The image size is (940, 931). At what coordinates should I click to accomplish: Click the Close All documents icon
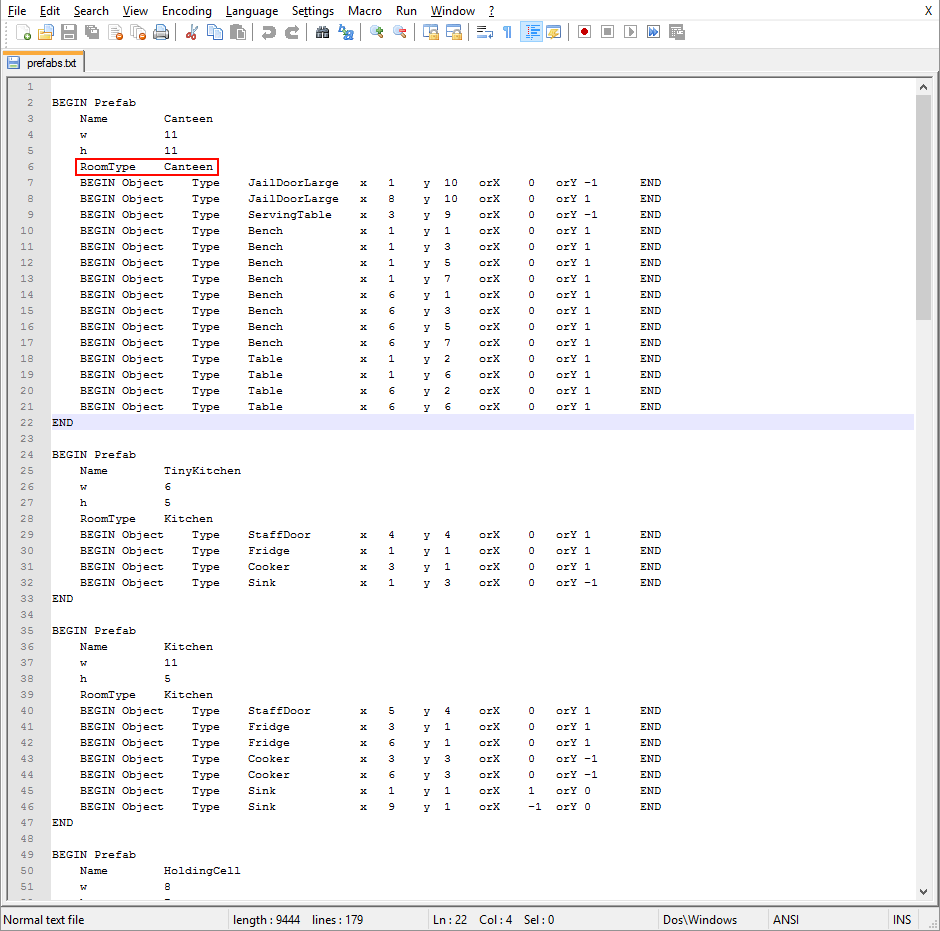point(138,32)
